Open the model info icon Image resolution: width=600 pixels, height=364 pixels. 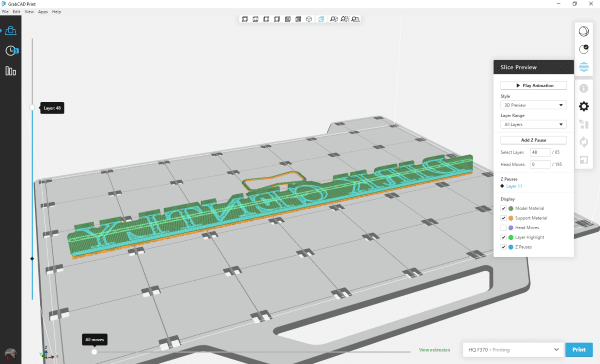(584, 88)
